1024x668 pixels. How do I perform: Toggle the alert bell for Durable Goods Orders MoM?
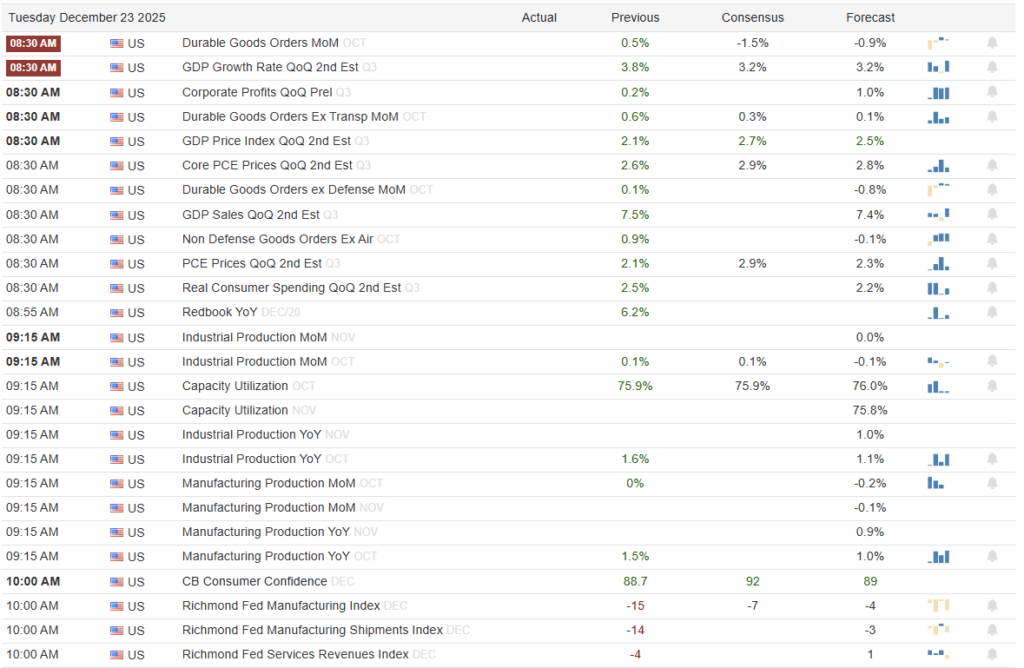pyautogui.click(x=992, y=43)
